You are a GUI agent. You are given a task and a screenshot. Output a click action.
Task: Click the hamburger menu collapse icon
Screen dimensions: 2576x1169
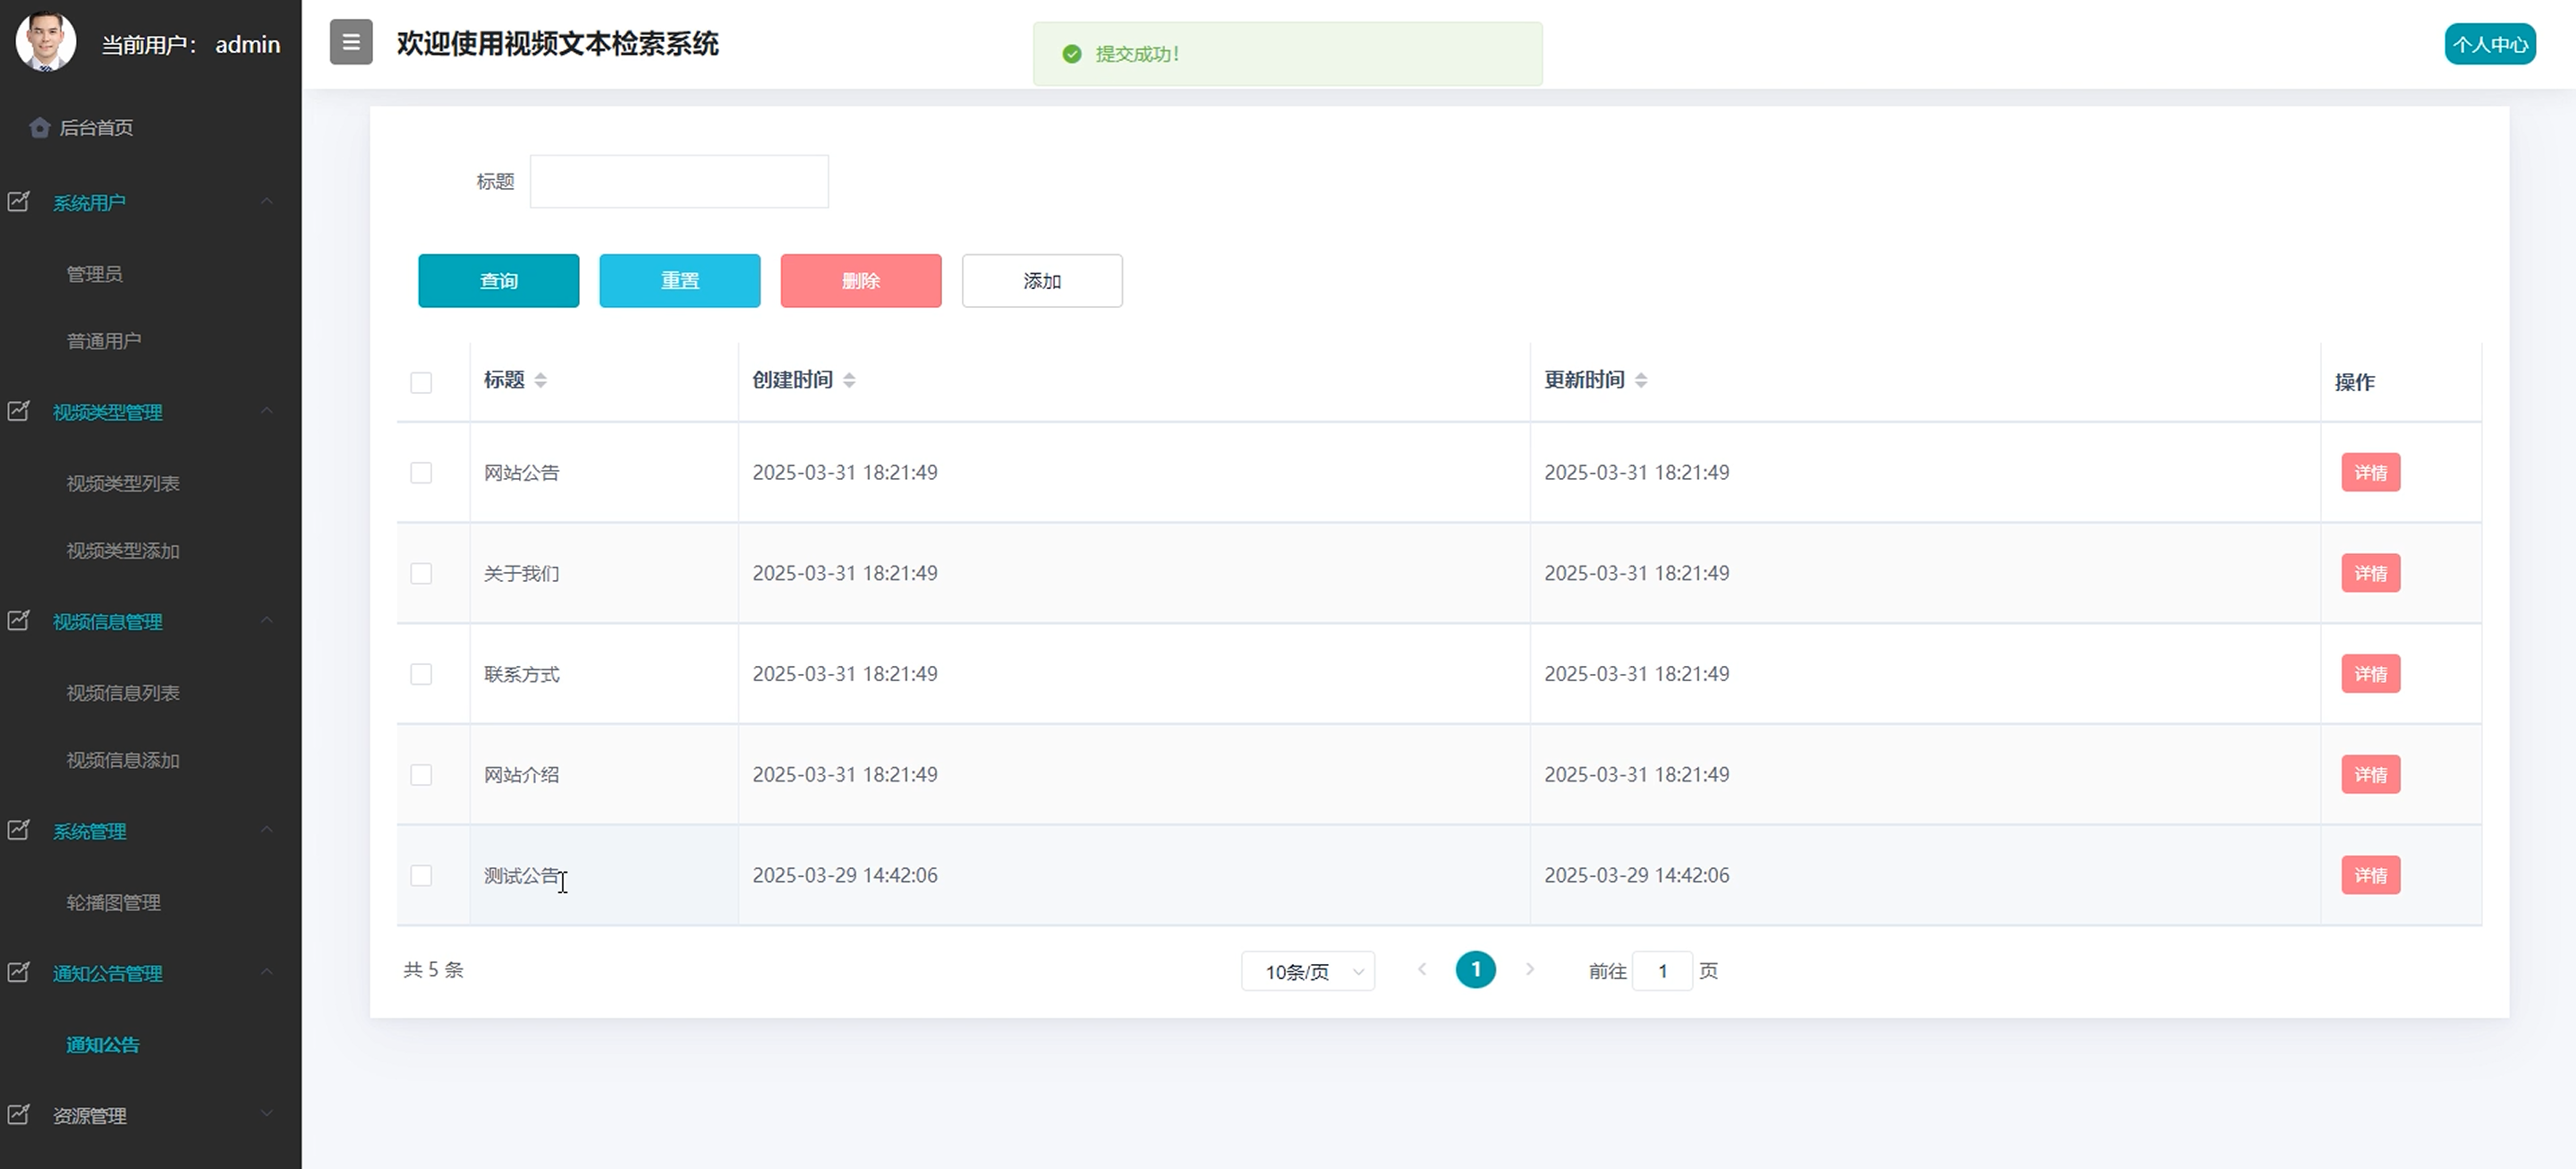click(x=351, y=42)
